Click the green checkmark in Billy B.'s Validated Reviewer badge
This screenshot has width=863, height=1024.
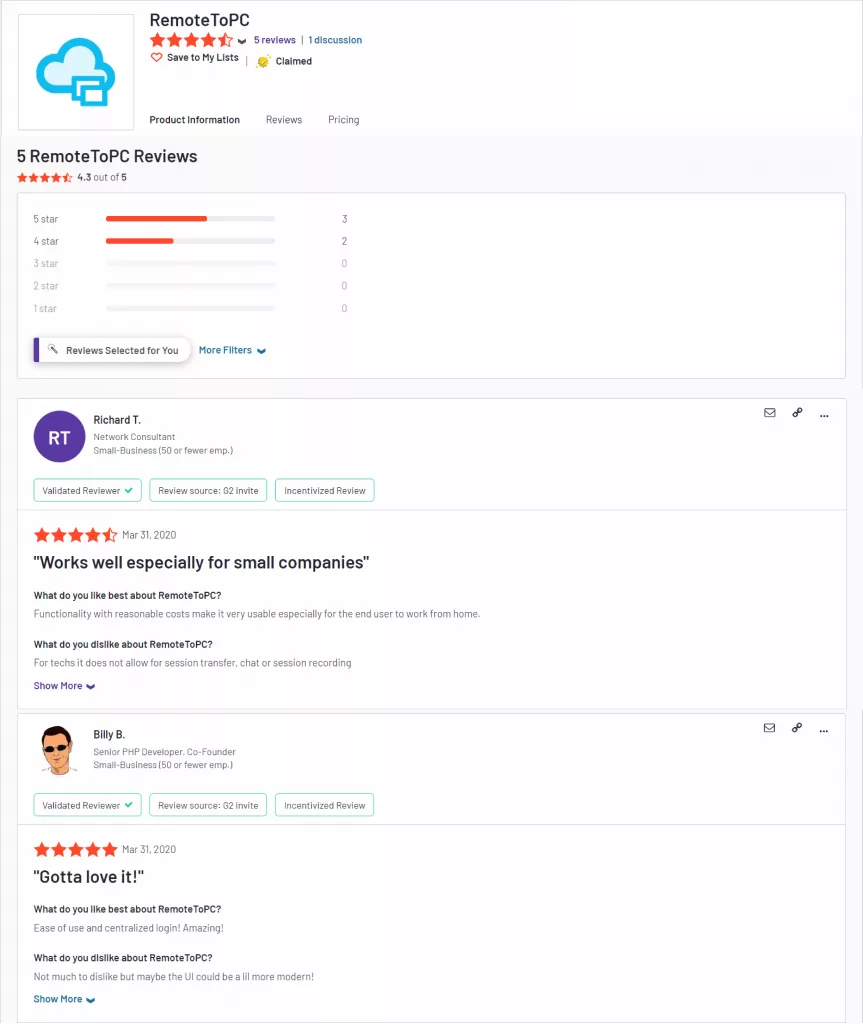tap(129, 805)
